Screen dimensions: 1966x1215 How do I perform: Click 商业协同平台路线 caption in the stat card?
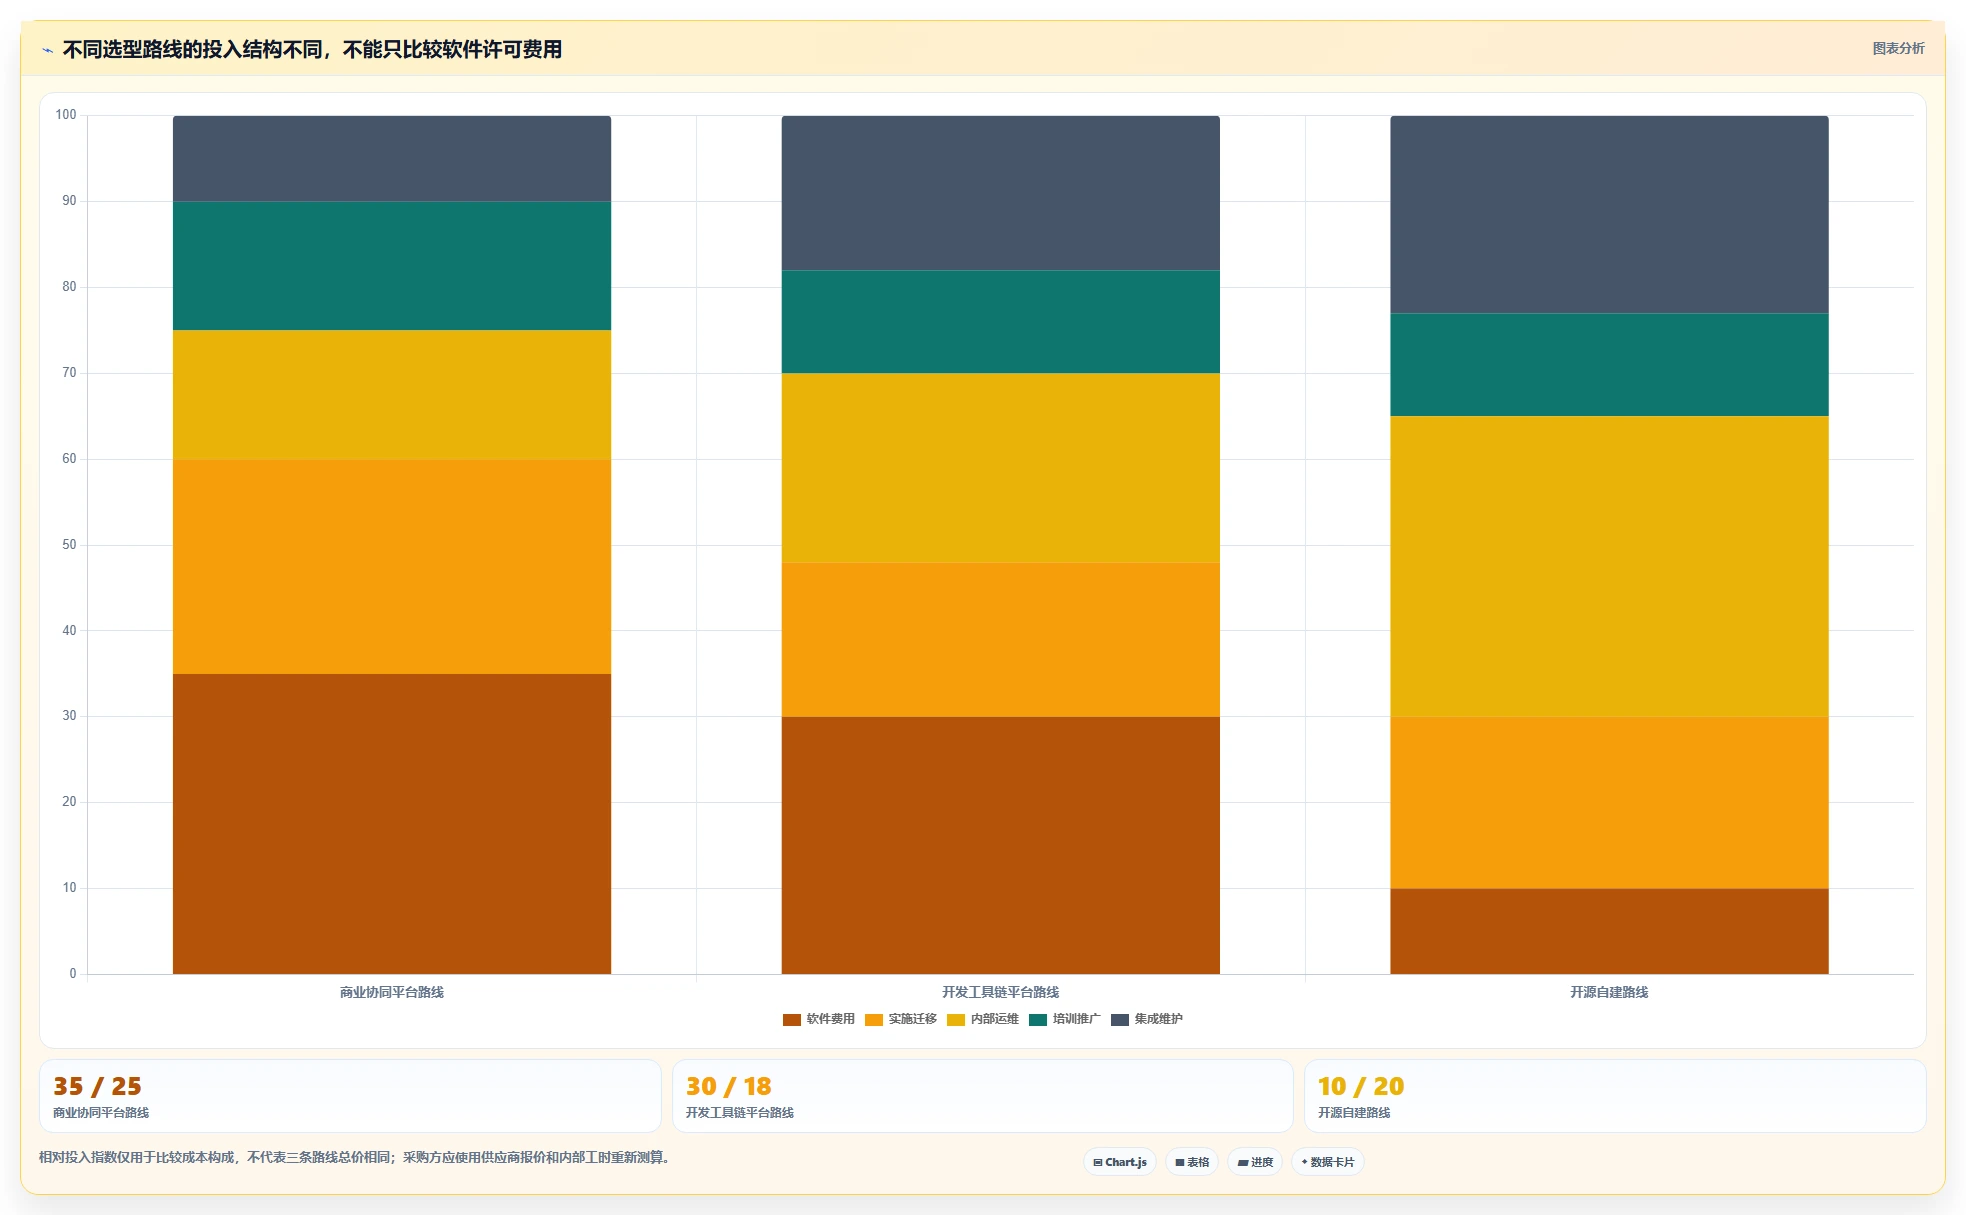[101, 1113]
